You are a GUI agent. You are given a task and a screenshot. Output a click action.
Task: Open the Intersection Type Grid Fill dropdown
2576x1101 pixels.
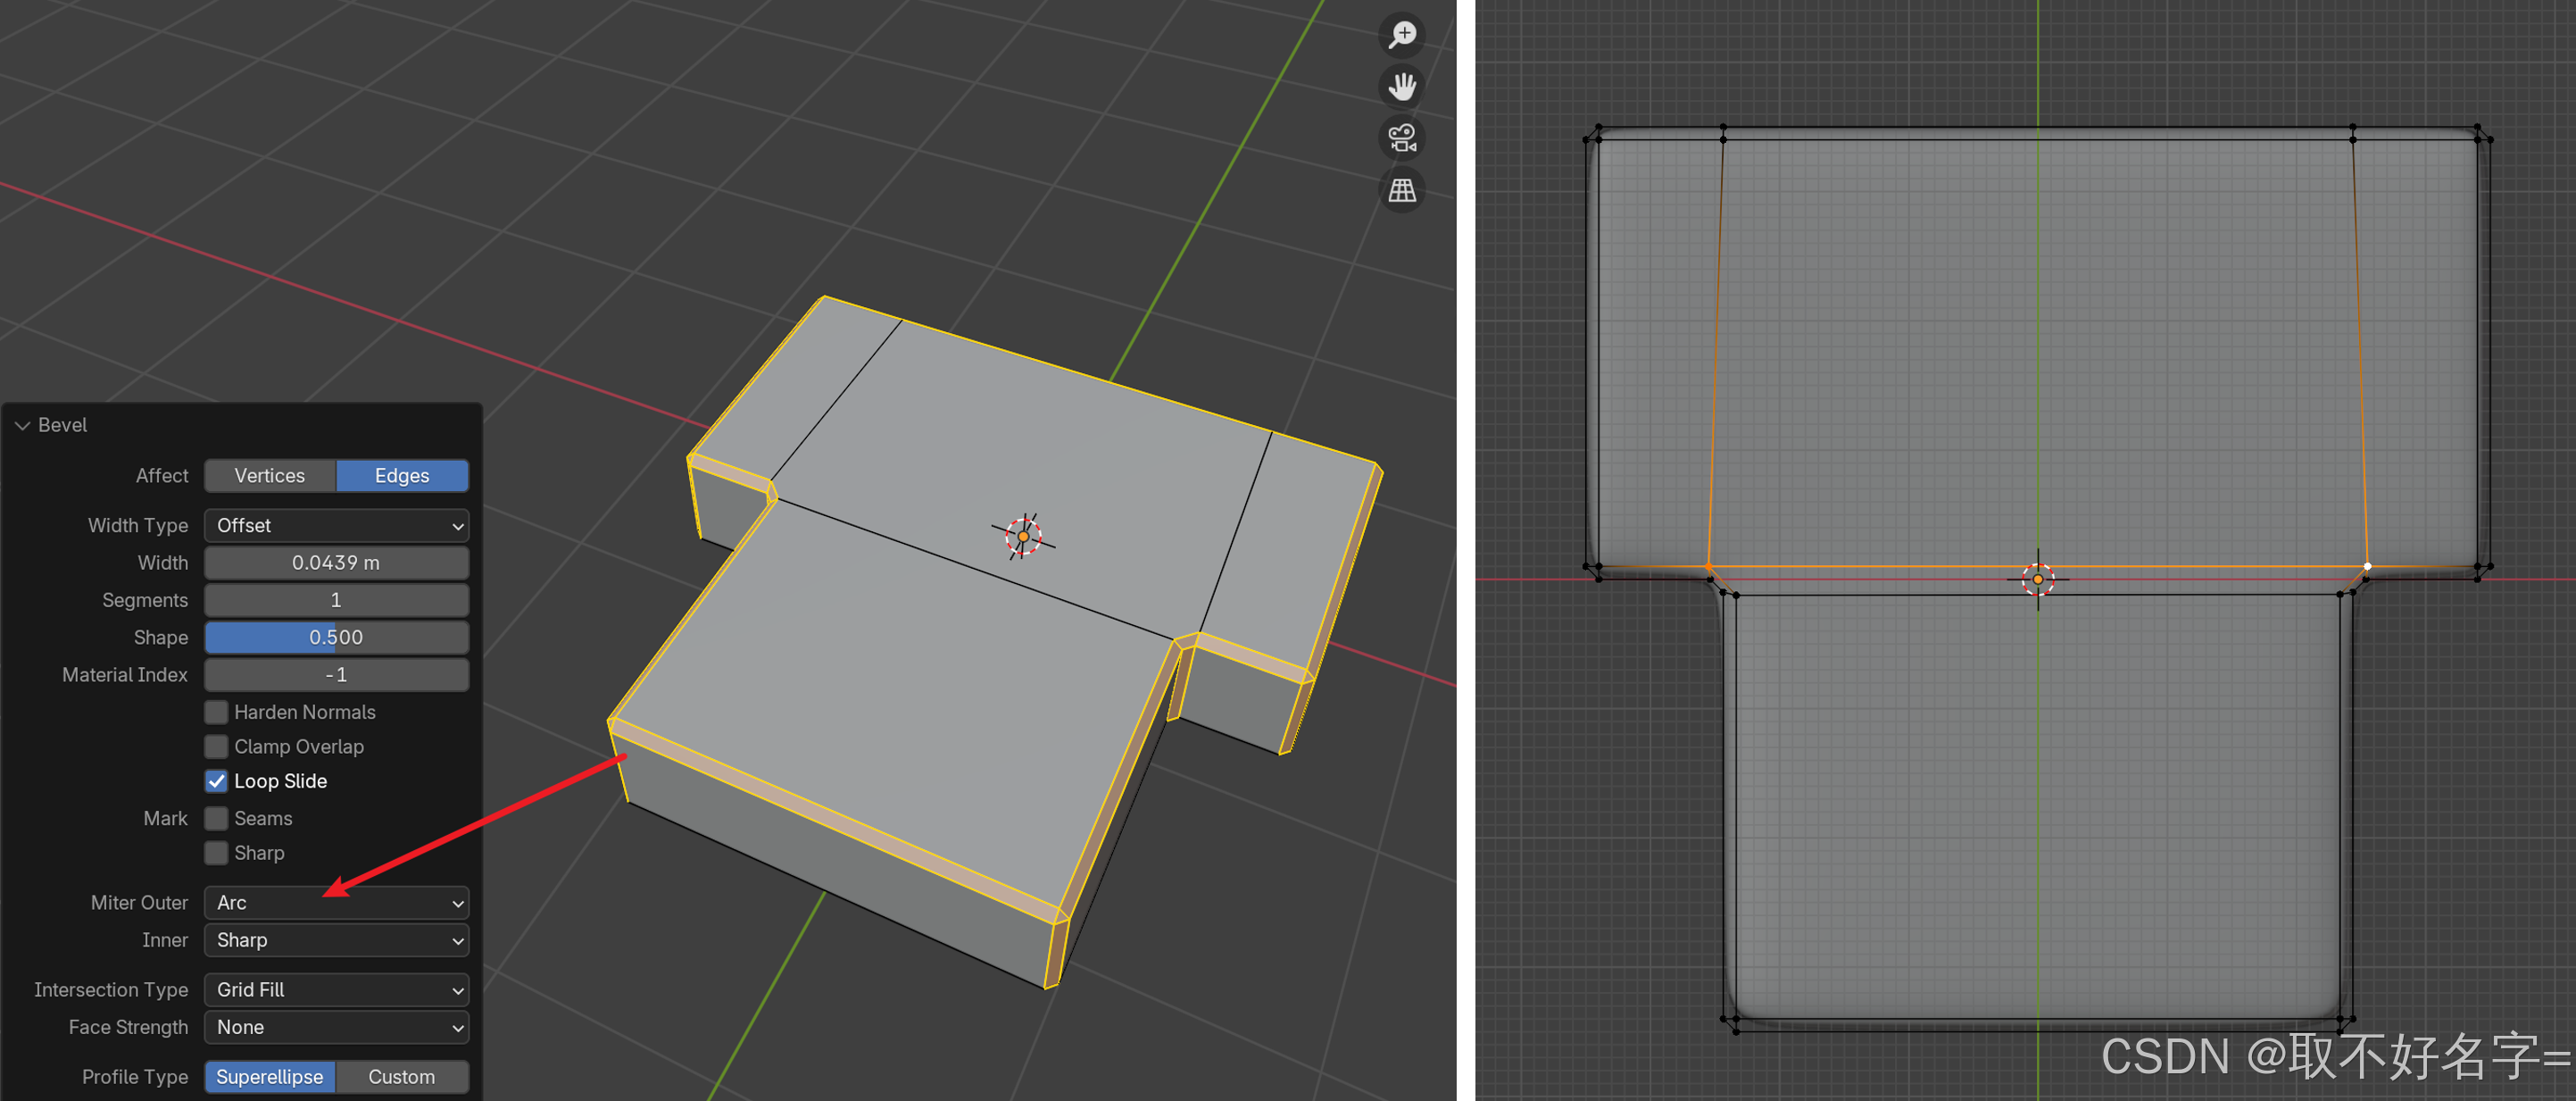pos(336,990)
